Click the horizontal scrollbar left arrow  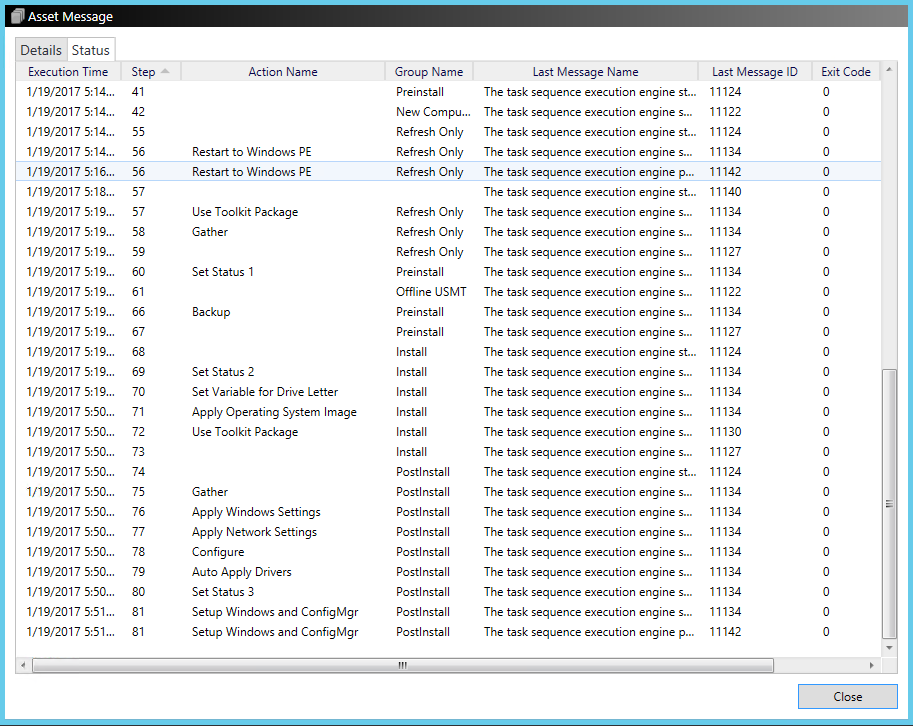(x=24, y=665)
